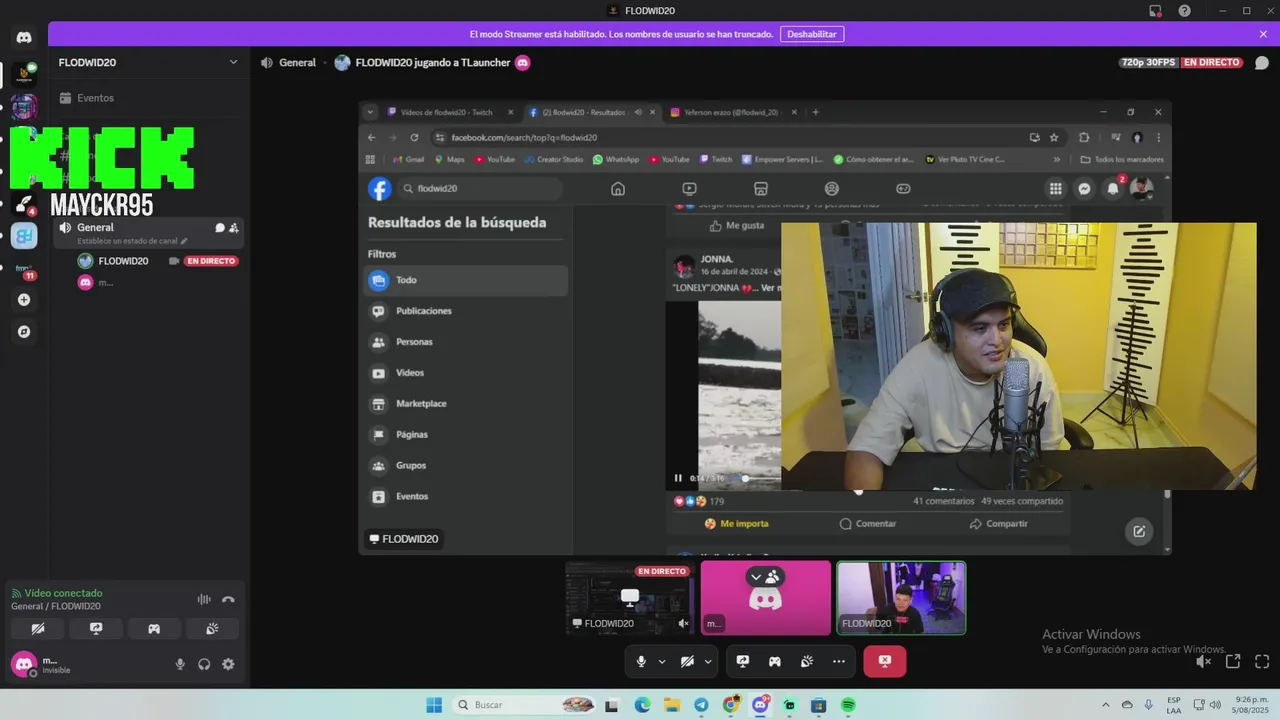1280x720 pixels.
Task: Create an invite for the General channel
Action: pyautogui.click(x=234, y=228)
